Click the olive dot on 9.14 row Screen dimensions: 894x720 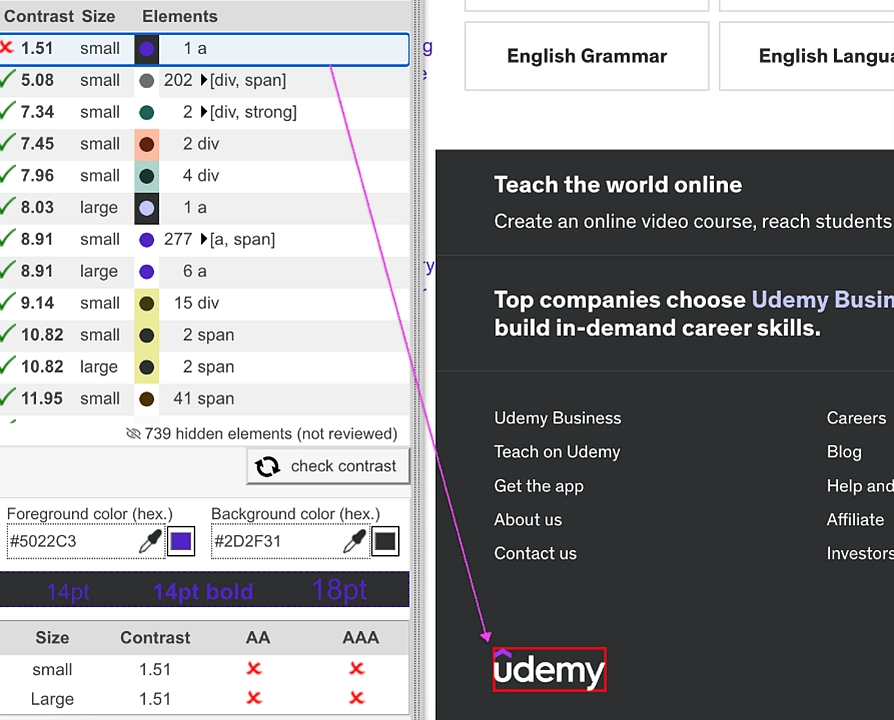click(147, 304)
